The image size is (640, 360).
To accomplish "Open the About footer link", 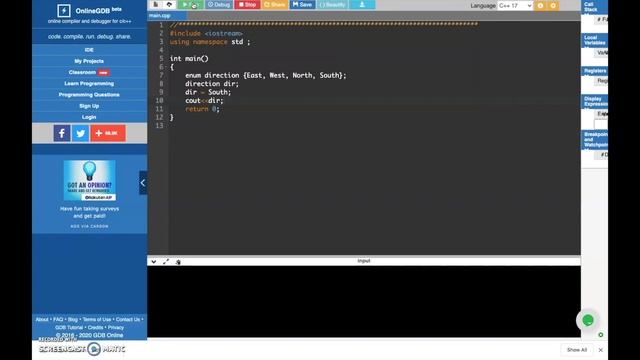I will click(x=42, y=320).
